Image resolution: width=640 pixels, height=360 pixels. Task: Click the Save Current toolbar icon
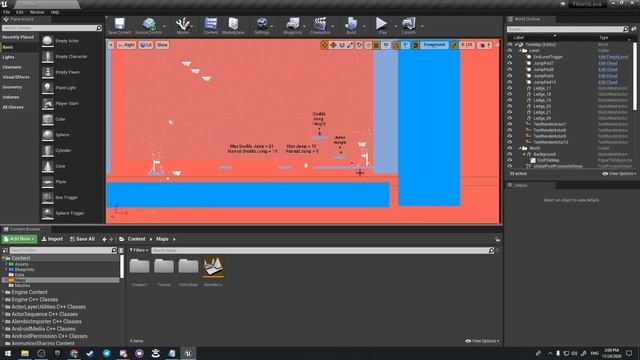119,25
